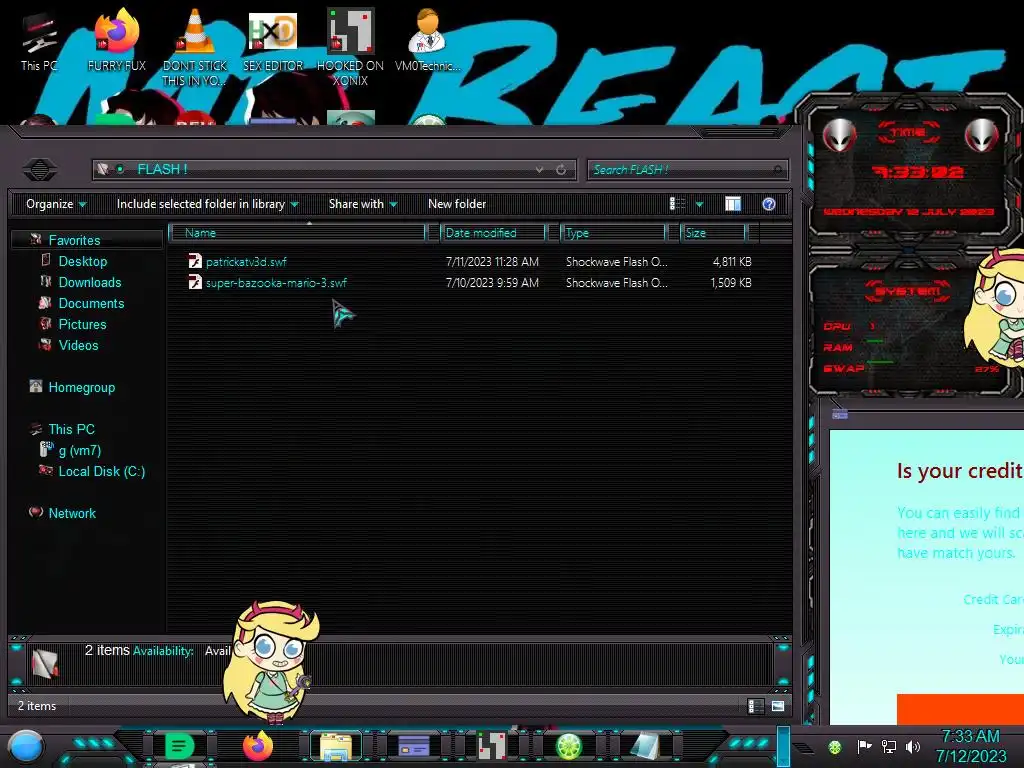Image resolution: width=1024 pixels, height=768 pixels.
Task: Open This PC desktop shortcut
Action: pos(39,42)
